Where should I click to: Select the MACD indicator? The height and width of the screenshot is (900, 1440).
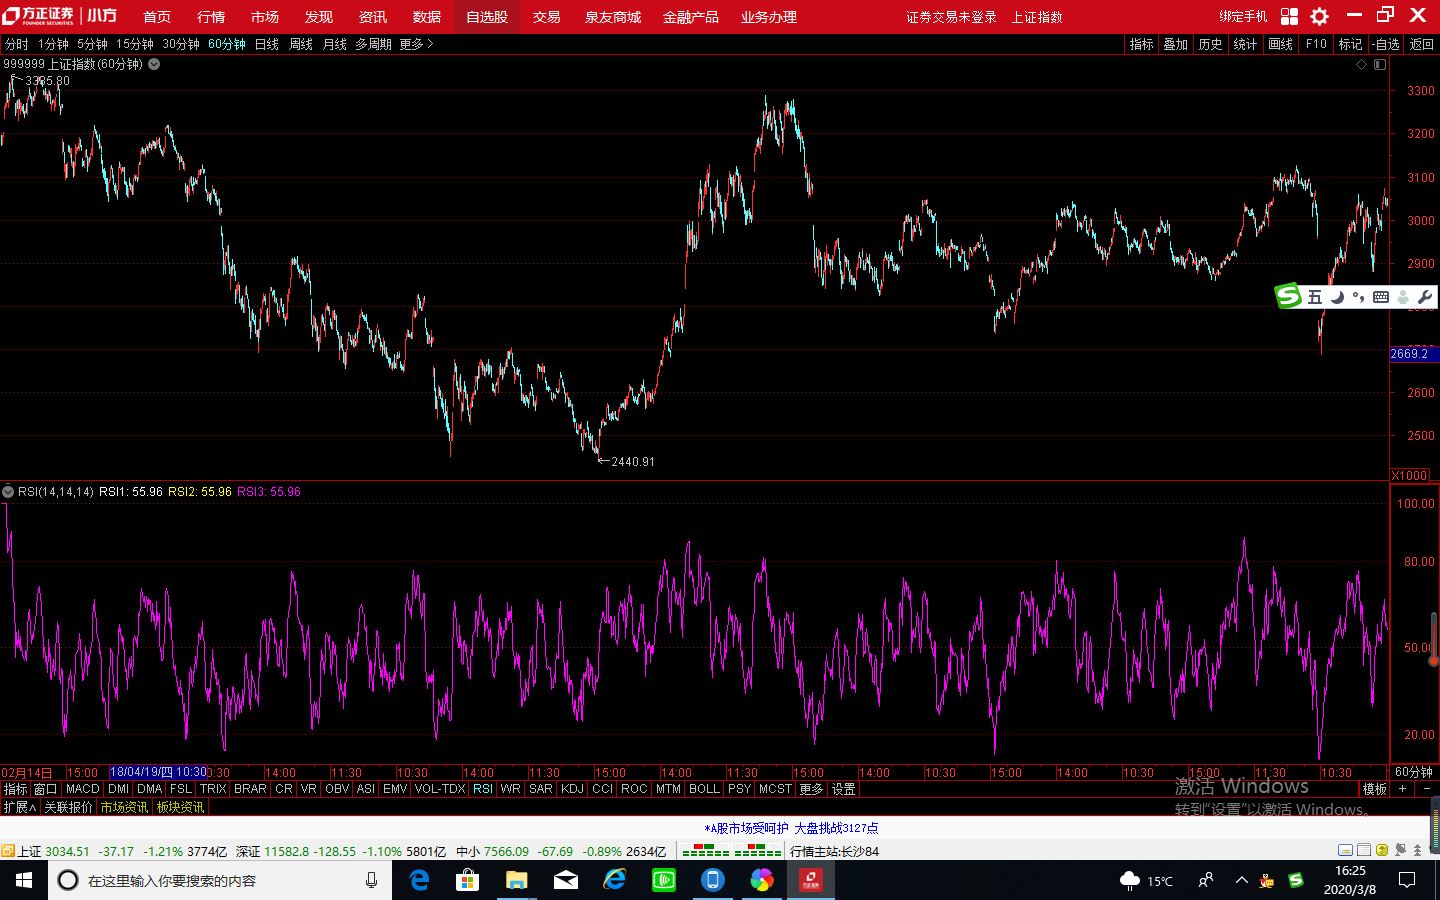pos(83,789)
